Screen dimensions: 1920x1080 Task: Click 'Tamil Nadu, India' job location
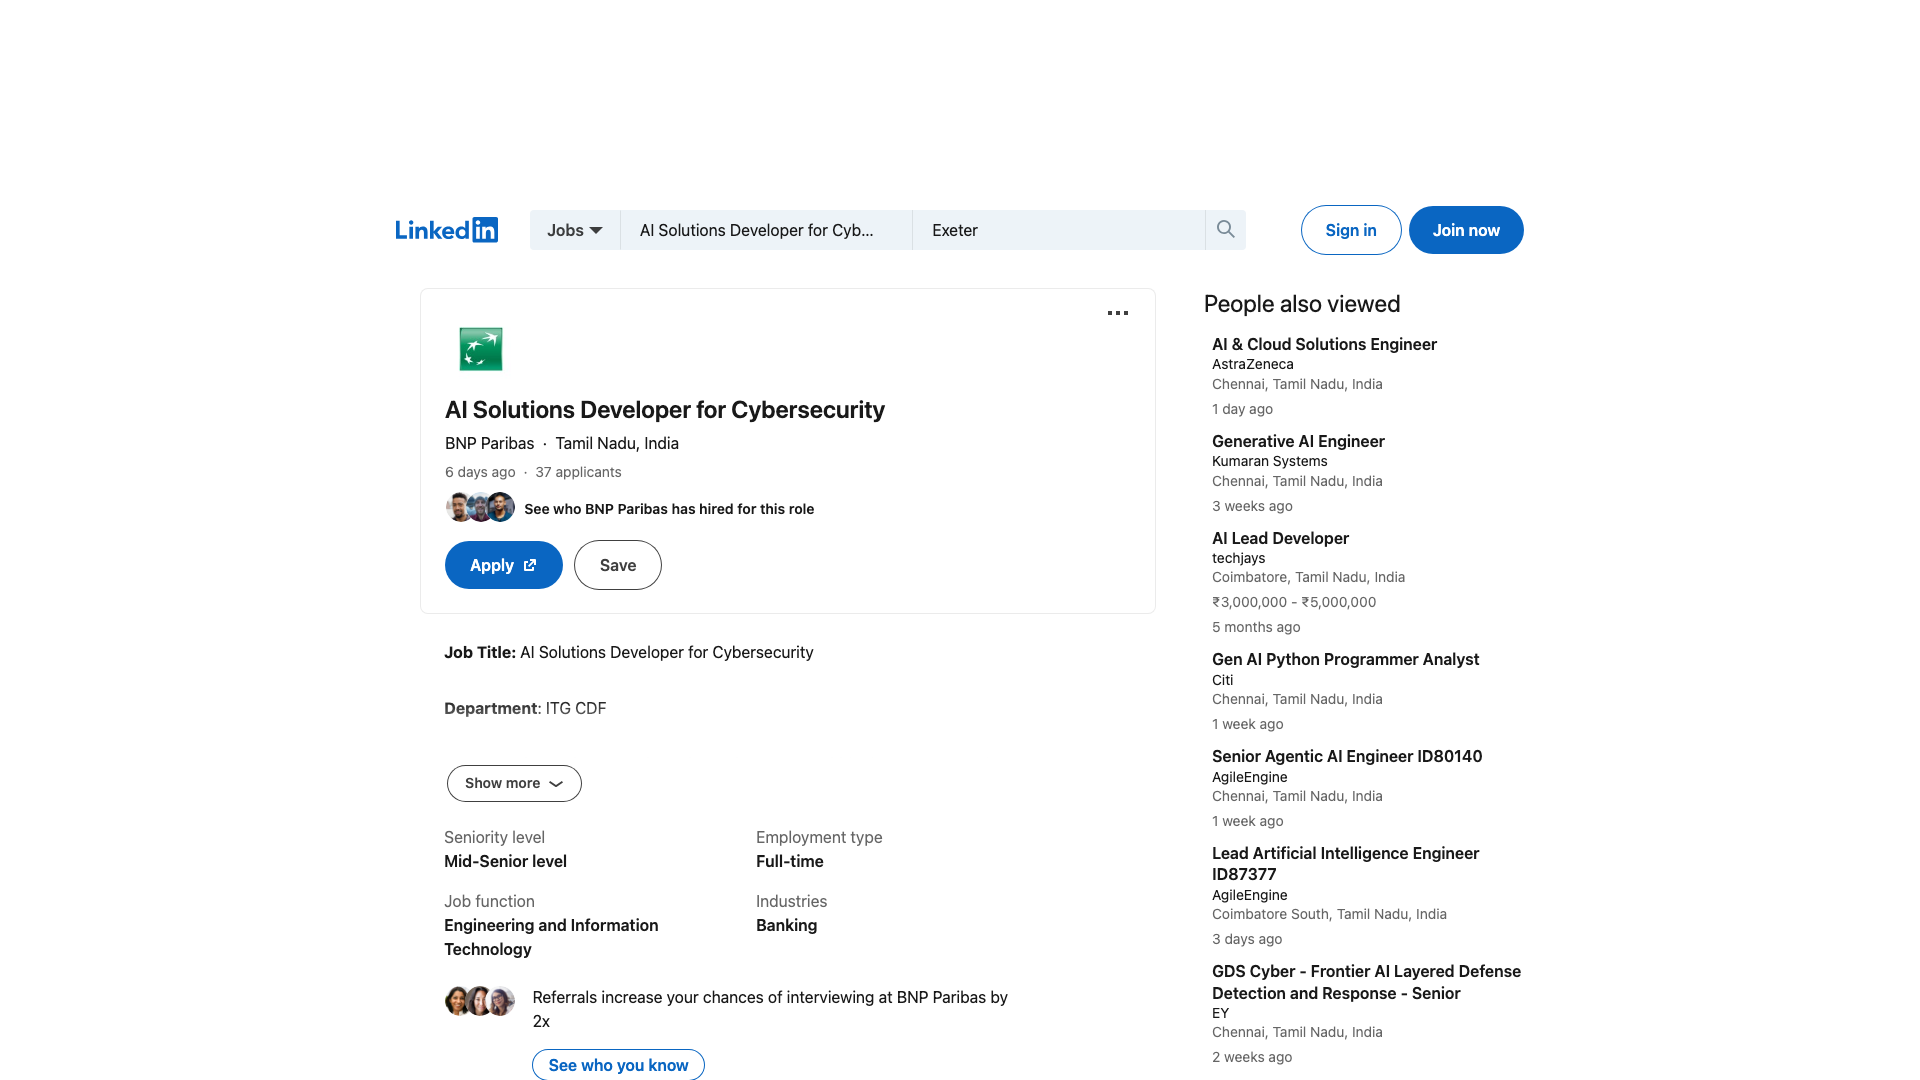click(617, 443)
